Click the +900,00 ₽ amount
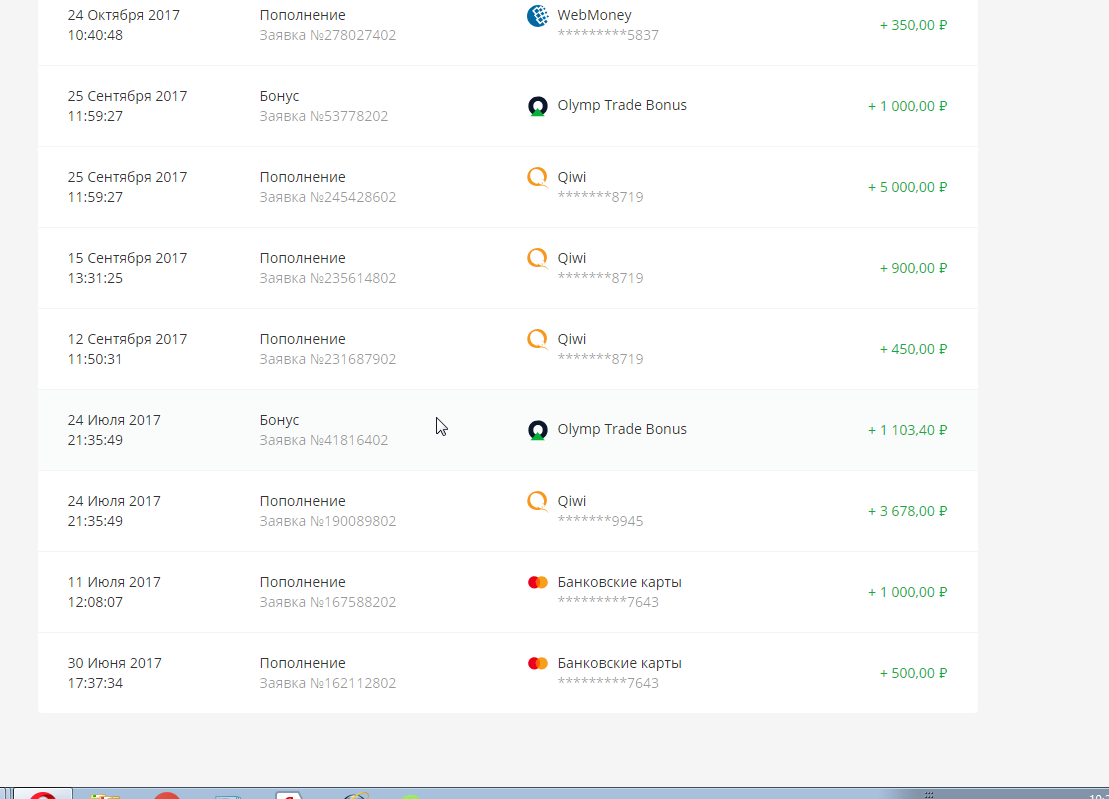Screen dimensions: 1109x799 (913, 269)
